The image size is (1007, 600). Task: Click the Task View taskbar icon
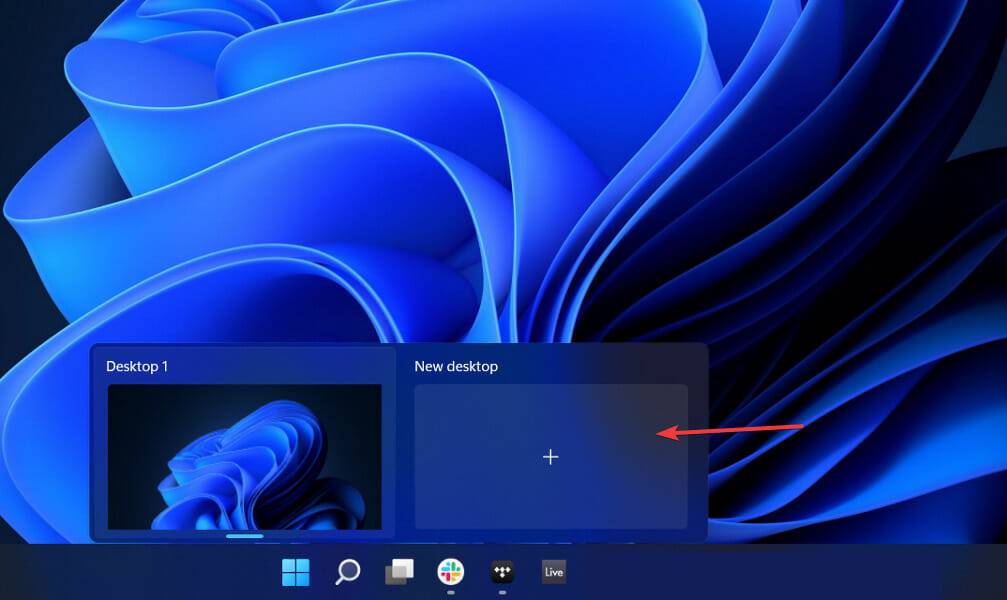click(x=399, y=572)
